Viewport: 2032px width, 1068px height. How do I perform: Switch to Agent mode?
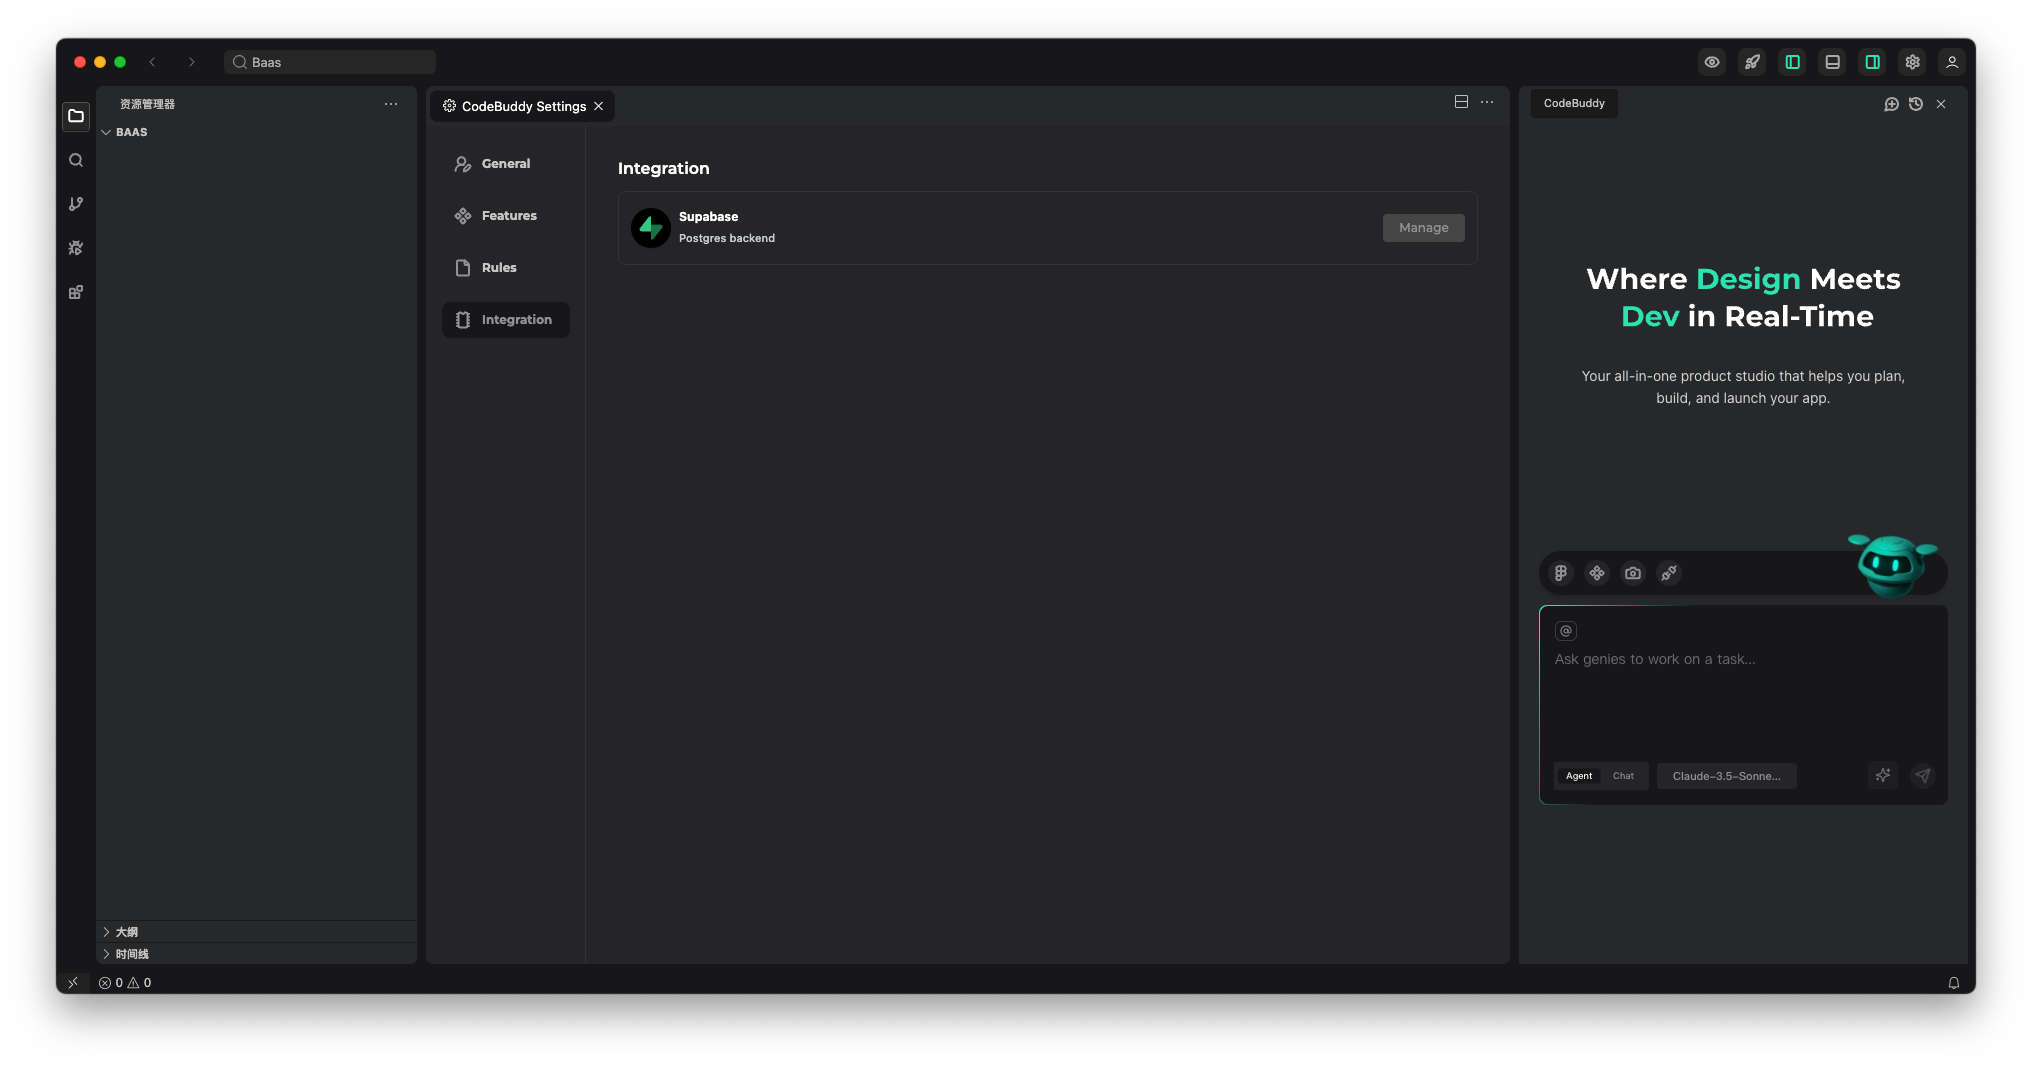point(1579,776)
